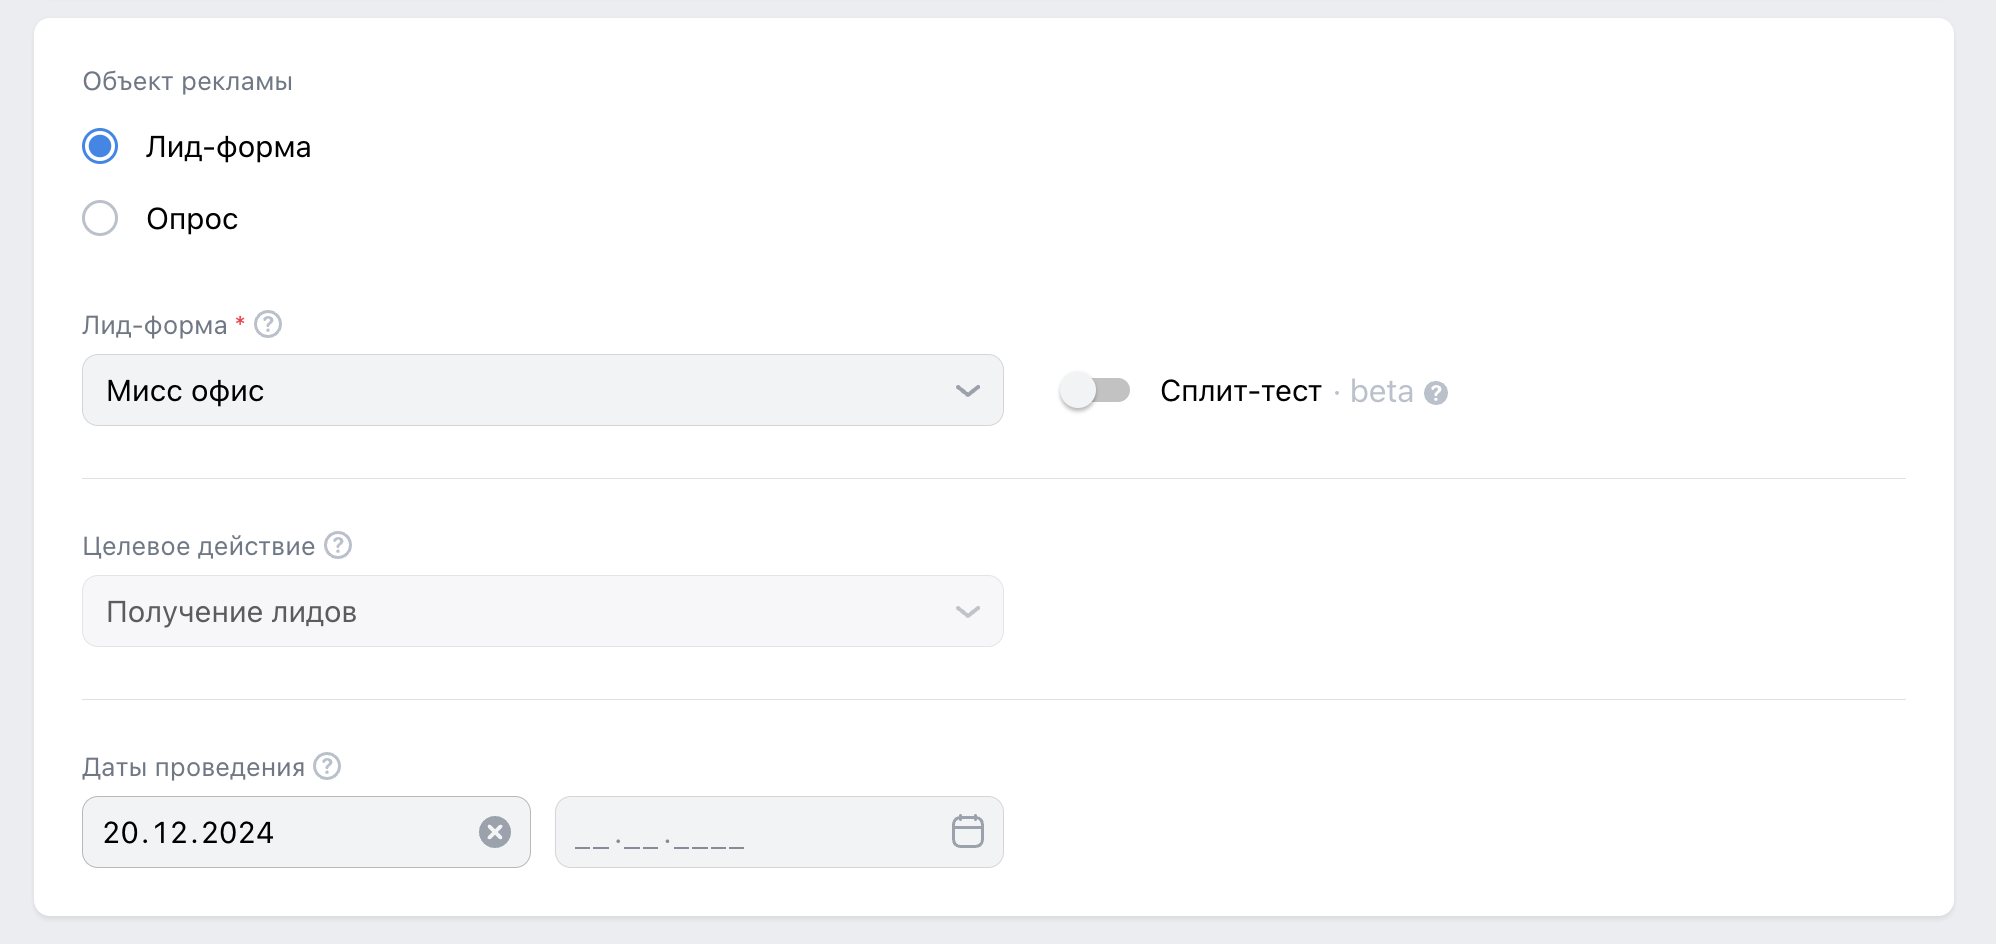Clear the start date 20.12.2024

point(495,832)
